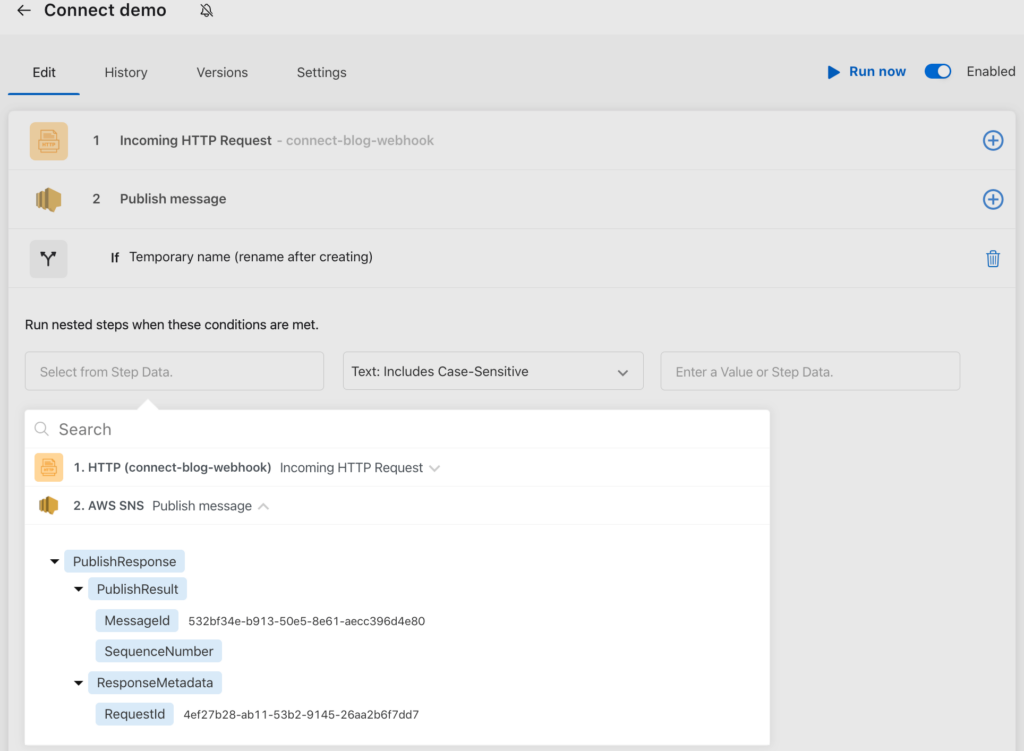Click the Enter a Value or Step Data field
This screenshot has width=1024, height=751.
pos(810,372)
